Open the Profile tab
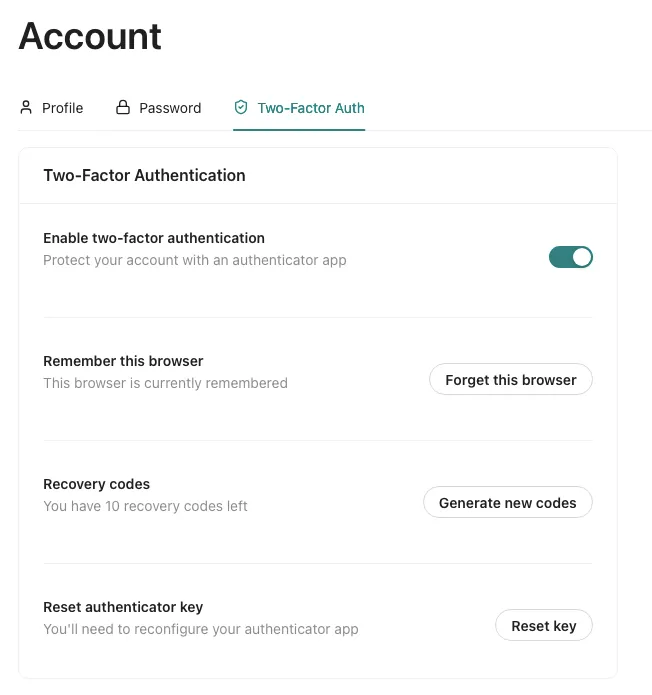The image size is (652, 695). (62, 108)
